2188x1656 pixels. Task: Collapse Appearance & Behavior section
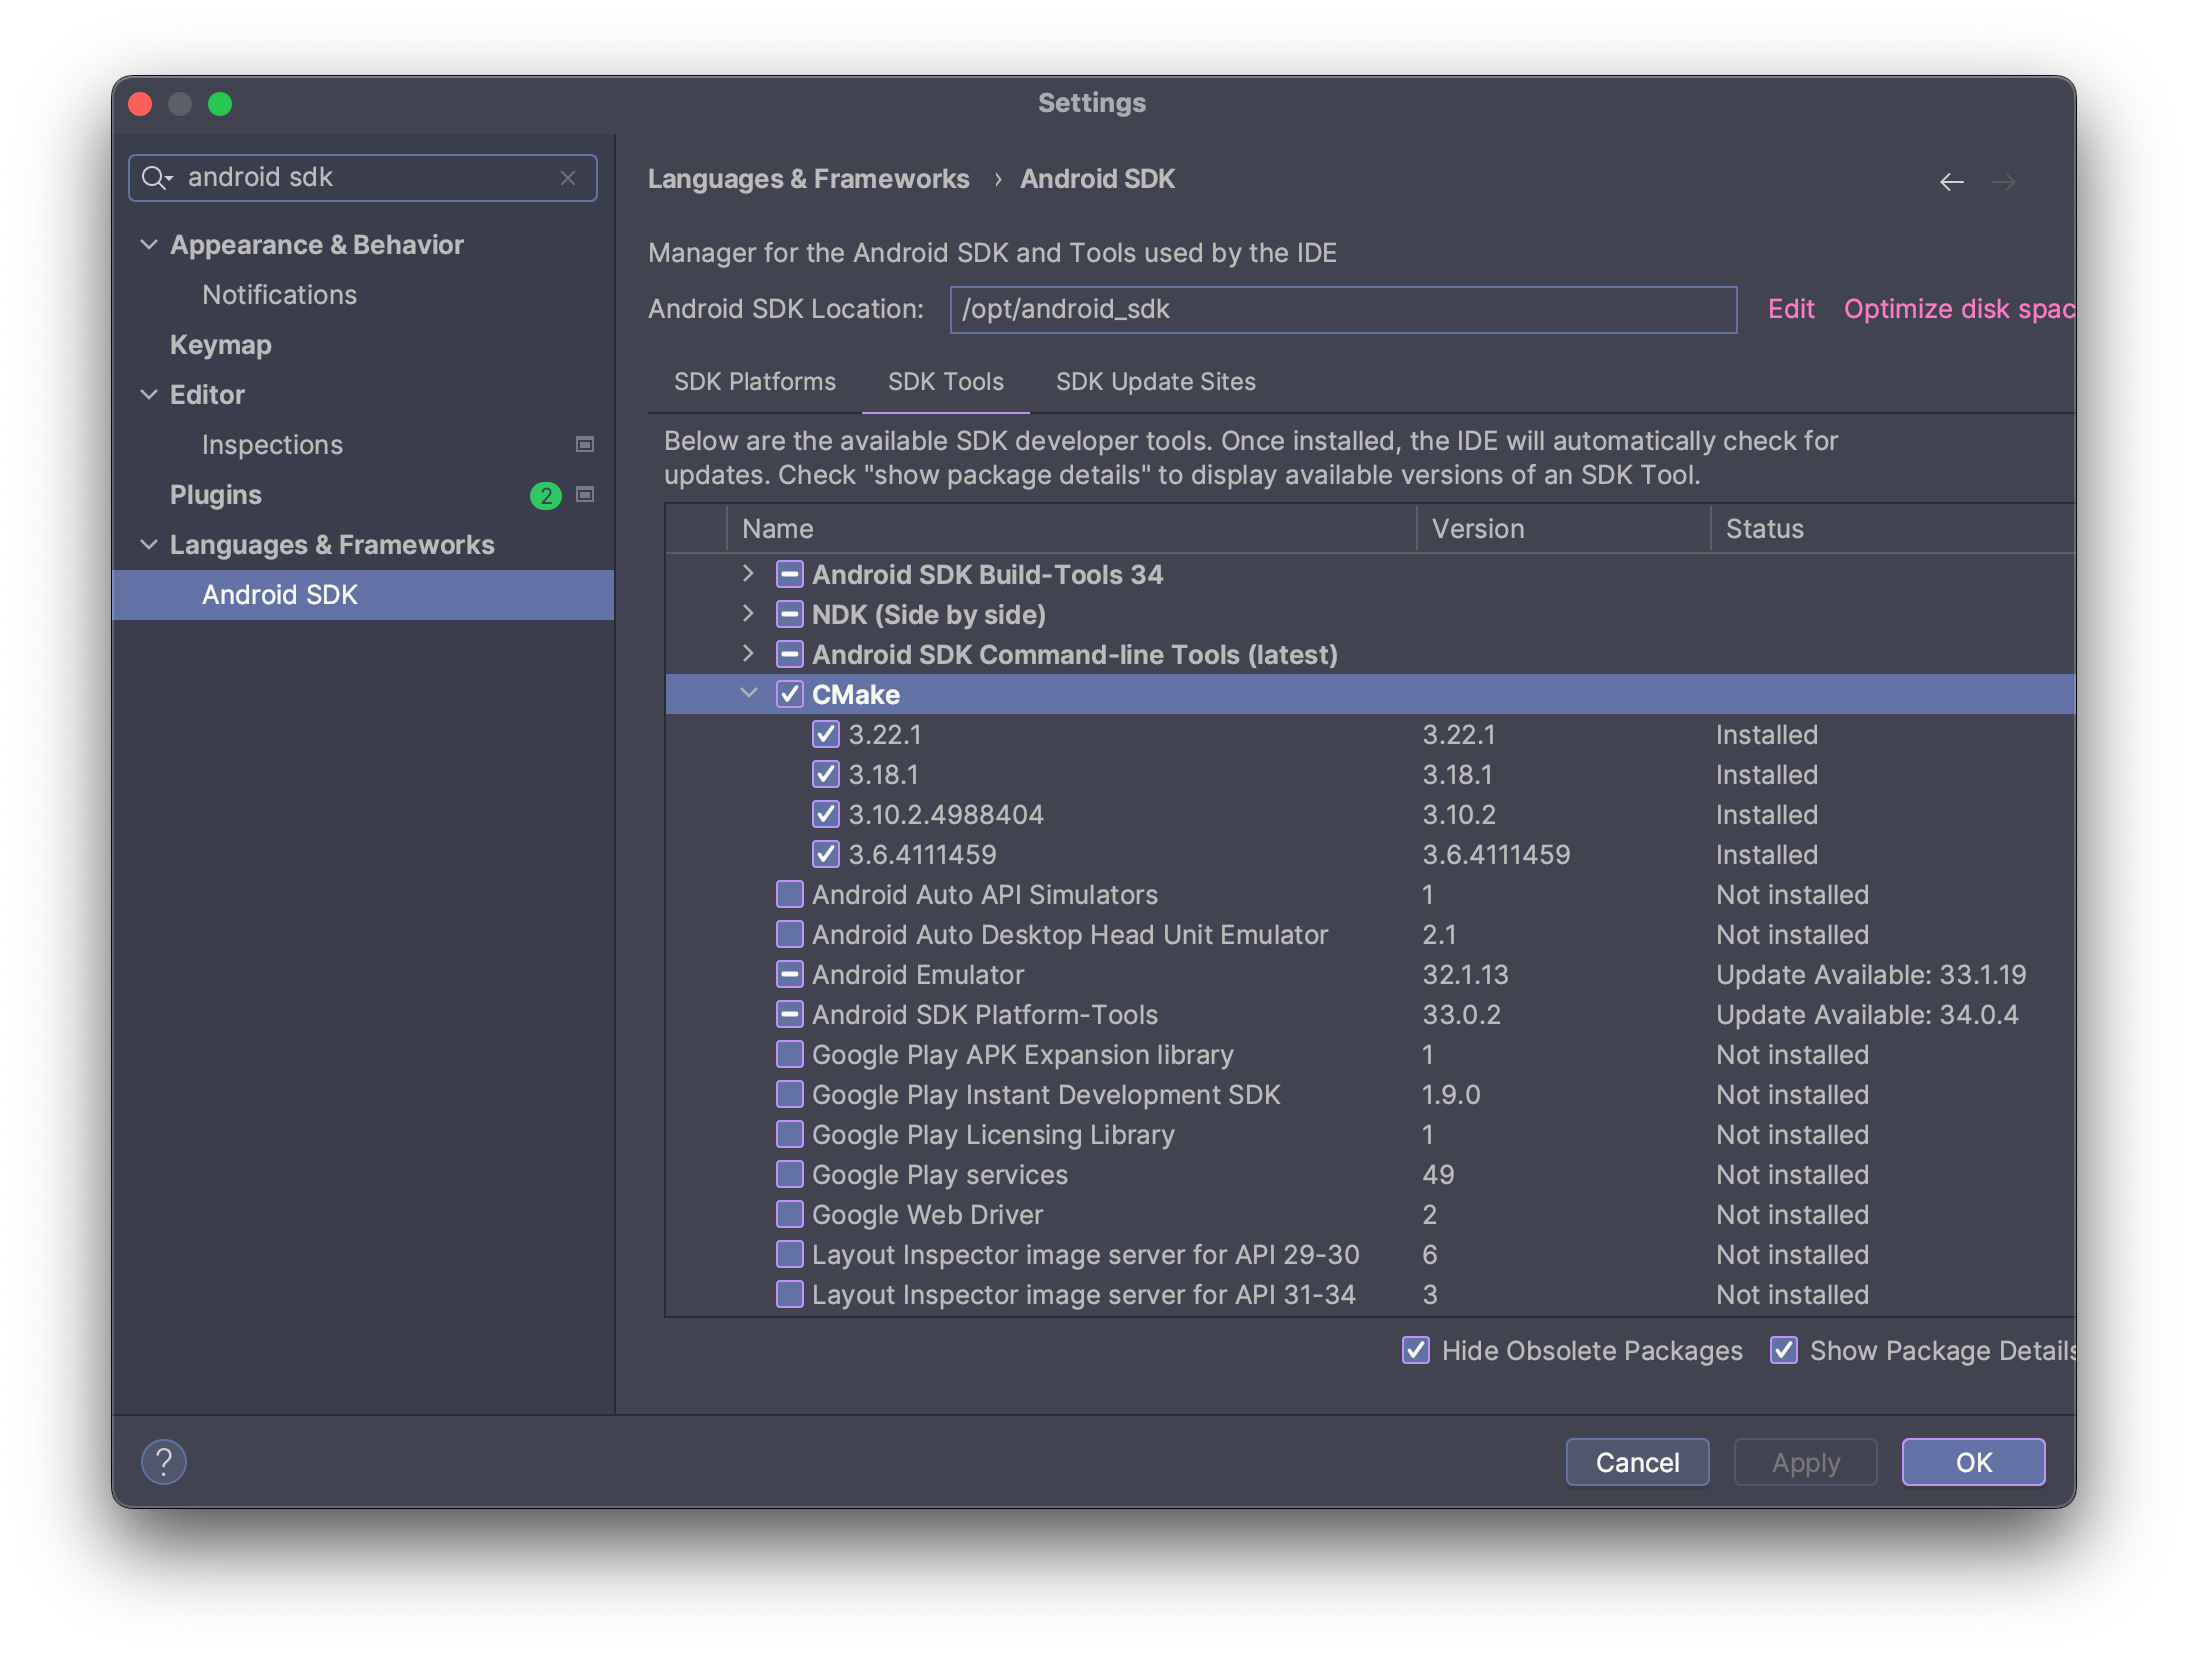pos(149,244)
